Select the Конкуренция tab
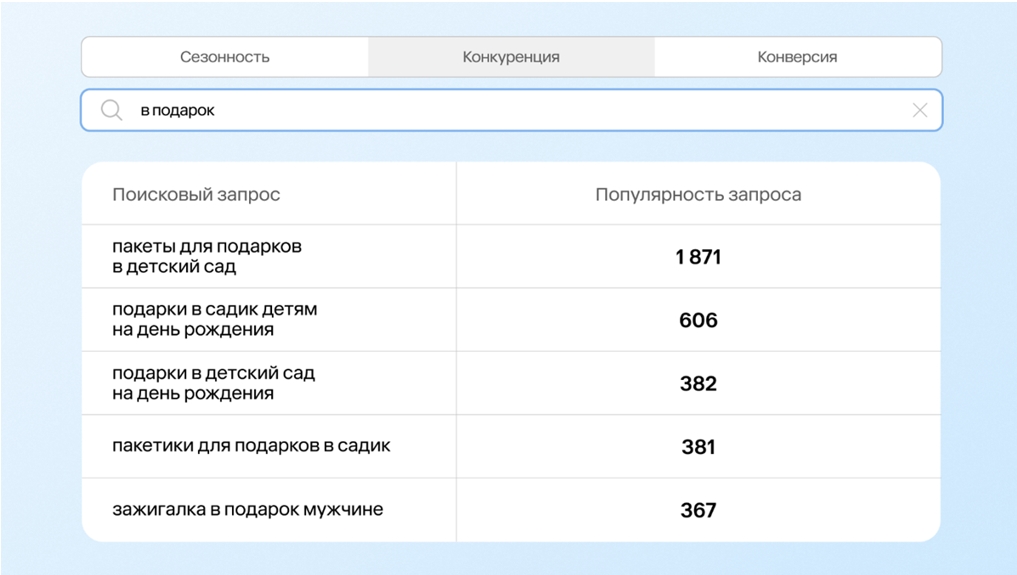 [x=511, y=57]
